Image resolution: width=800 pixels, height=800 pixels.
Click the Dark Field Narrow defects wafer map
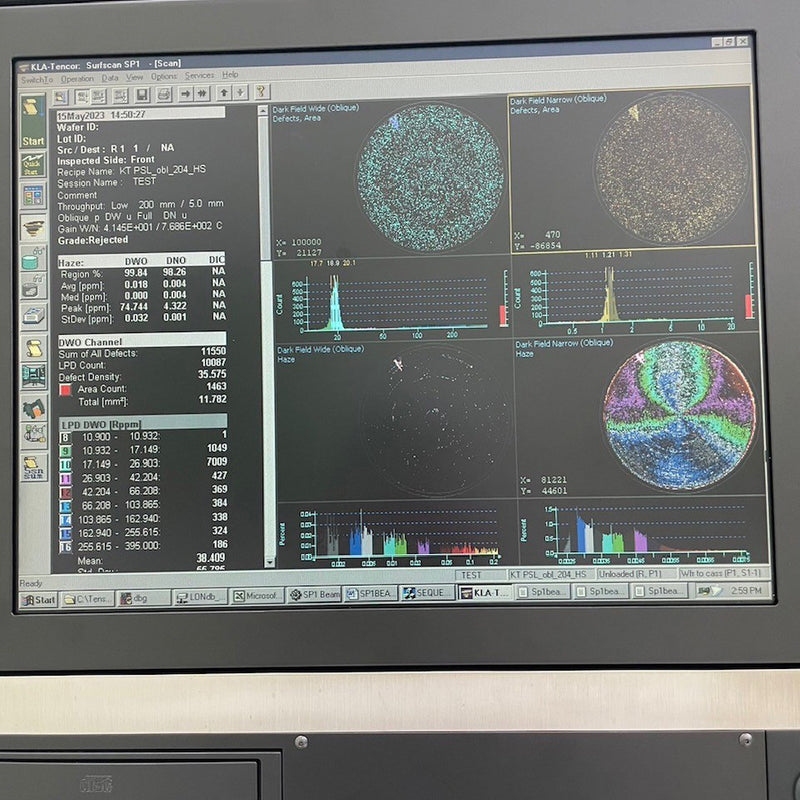coord(671,168)
